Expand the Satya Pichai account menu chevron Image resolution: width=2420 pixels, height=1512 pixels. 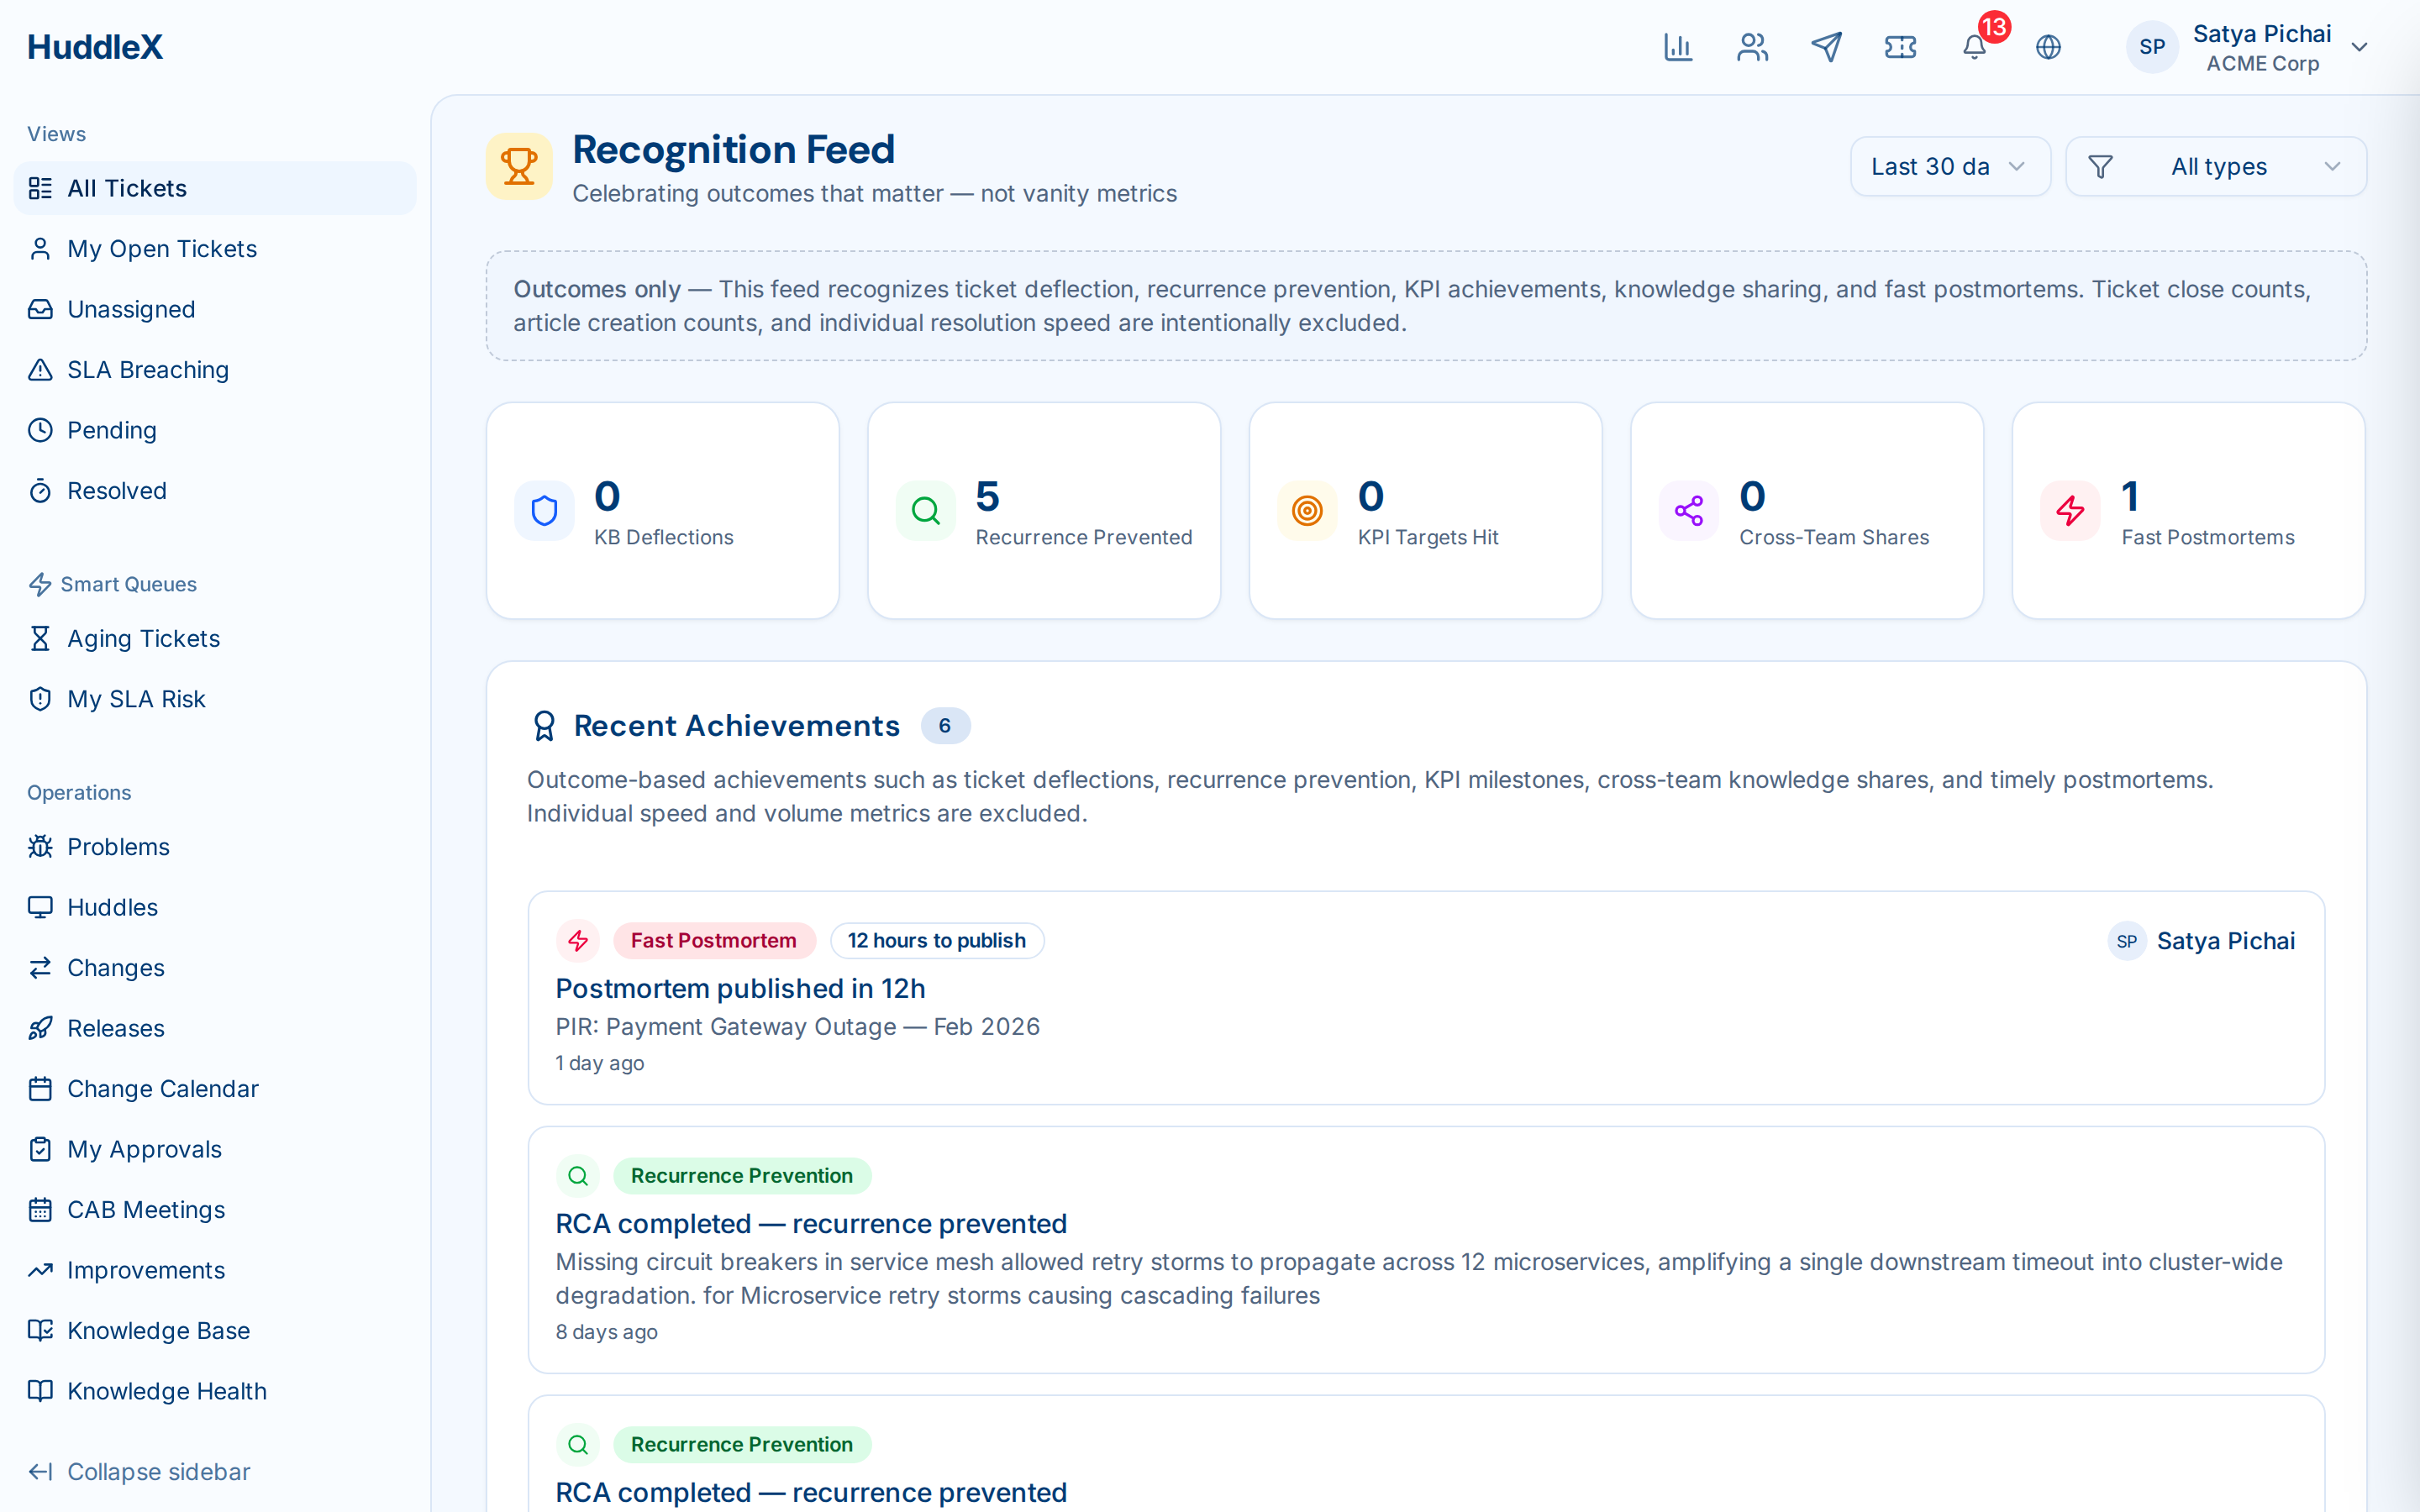[2360, 48]
